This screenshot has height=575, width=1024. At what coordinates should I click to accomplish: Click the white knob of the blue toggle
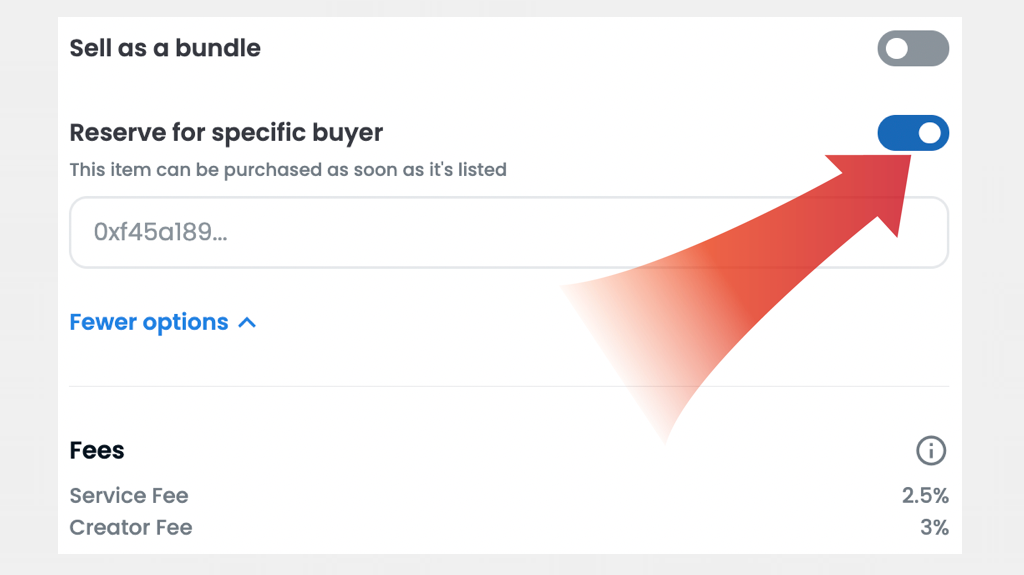pos(929,133)
